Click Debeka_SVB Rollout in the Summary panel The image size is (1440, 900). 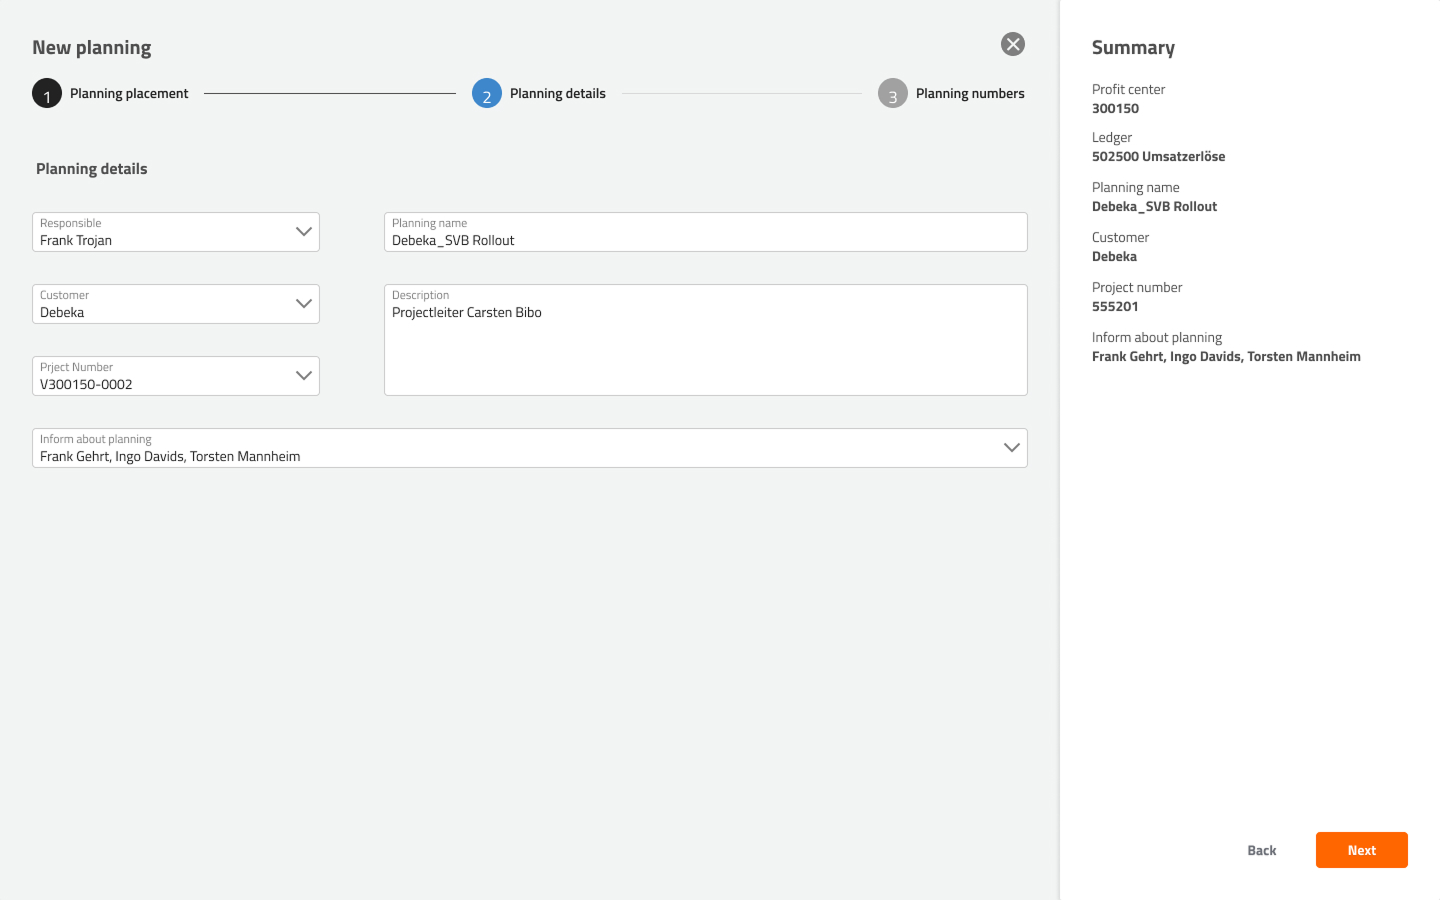[x=1154, y=207]
